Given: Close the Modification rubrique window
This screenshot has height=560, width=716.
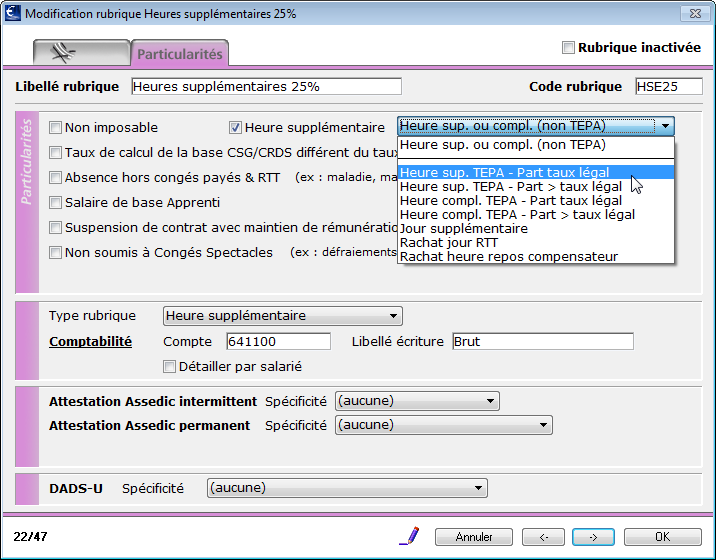Looking at the screenshot, I should [x=695, y=13].
